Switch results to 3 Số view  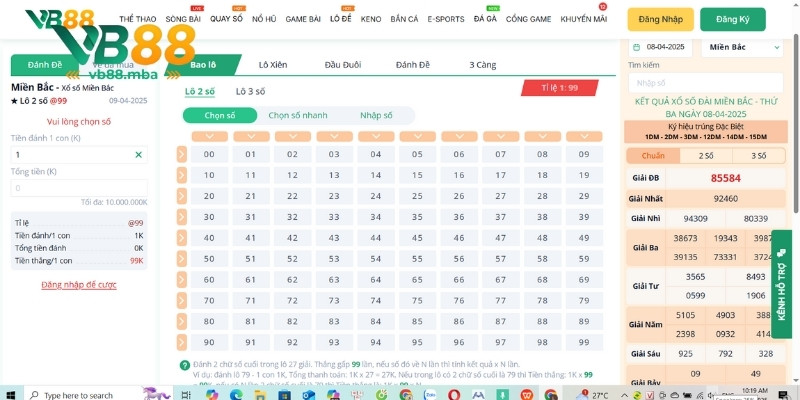coord(758,156)
